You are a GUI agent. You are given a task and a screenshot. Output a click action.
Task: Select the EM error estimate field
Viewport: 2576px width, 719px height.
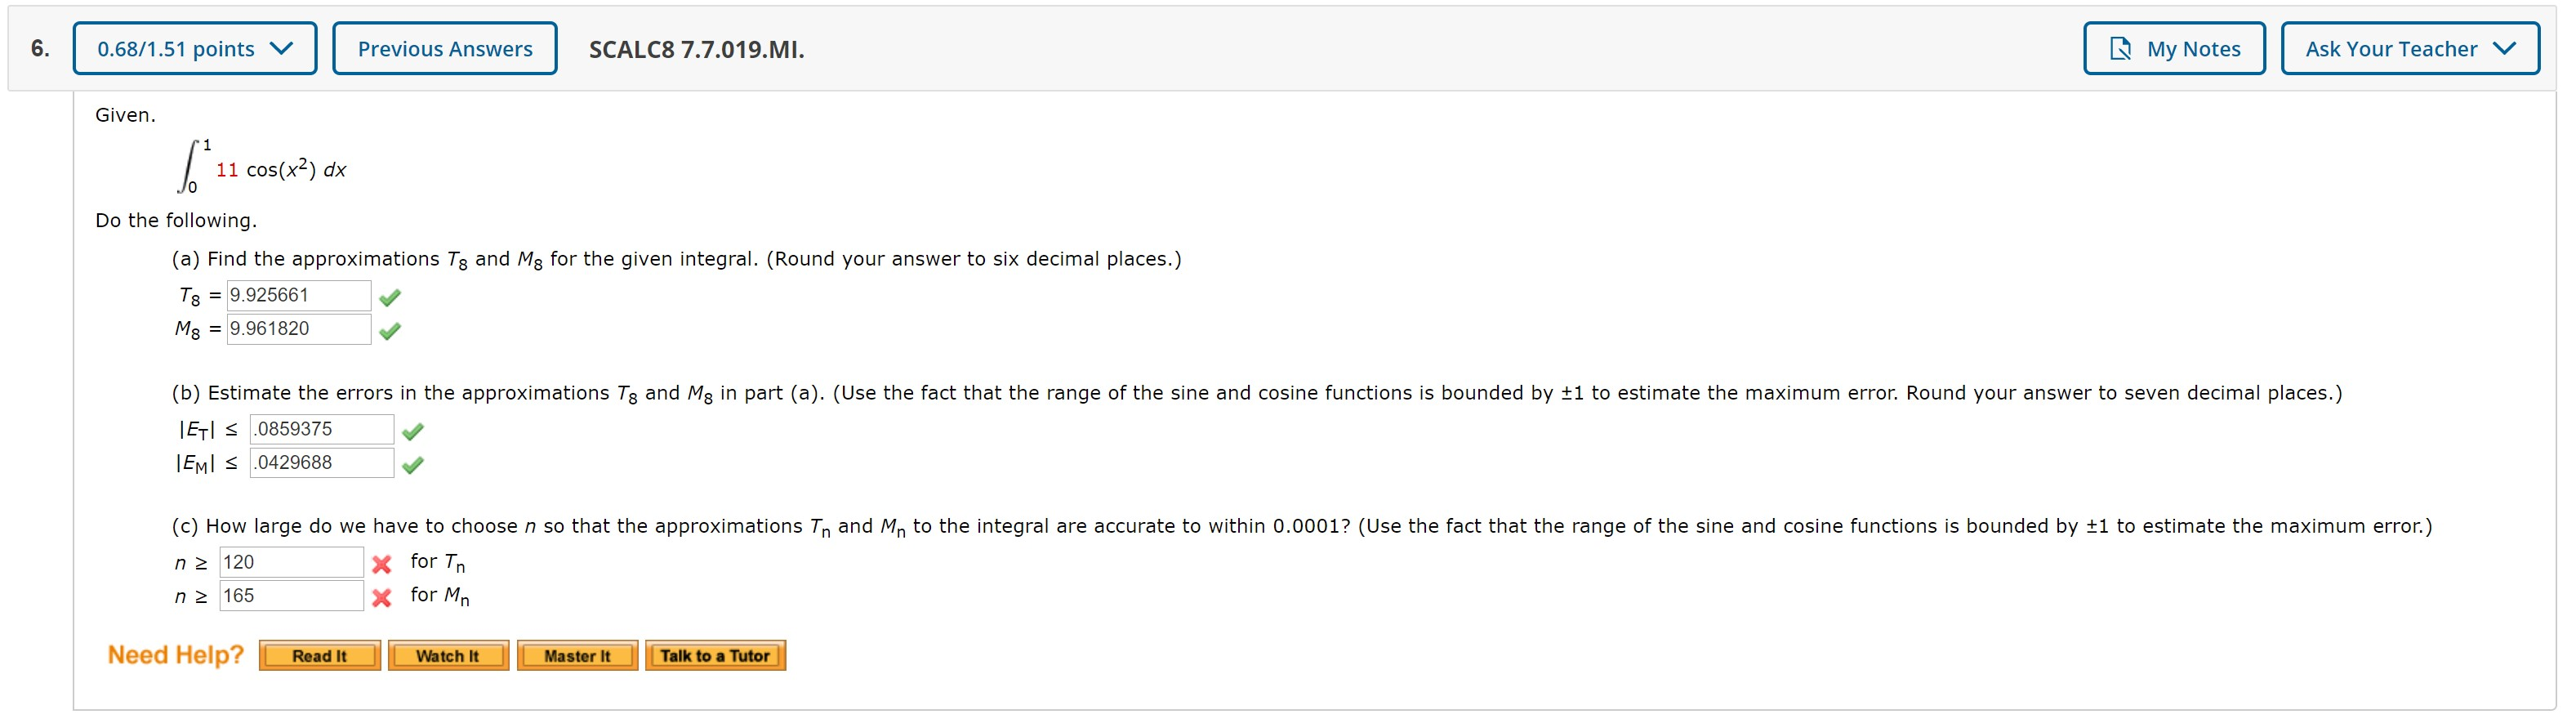321,463
